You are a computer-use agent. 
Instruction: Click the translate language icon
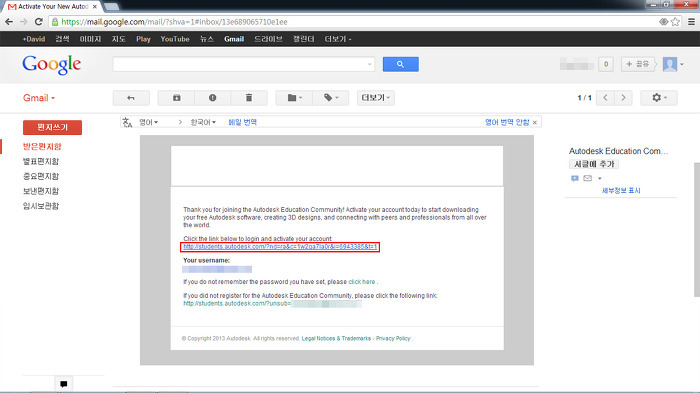127,122
